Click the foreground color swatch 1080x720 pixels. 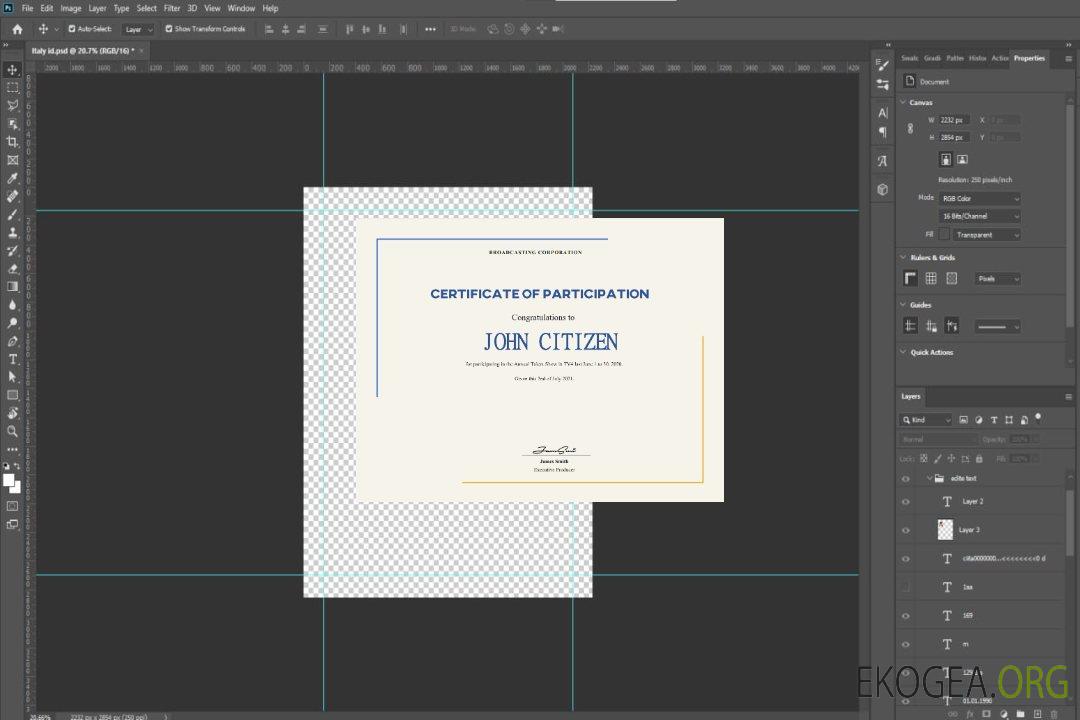(x=9, y=481)
